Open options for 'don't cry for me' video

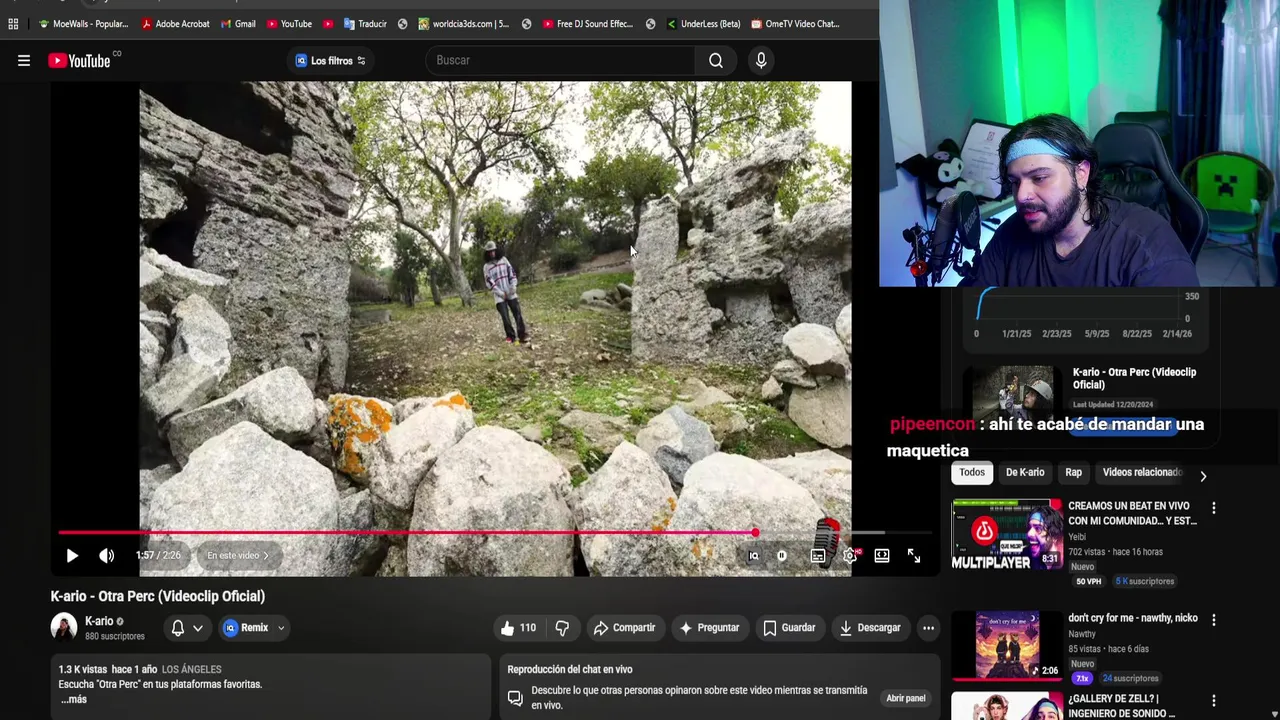[x=1214, y=620]
